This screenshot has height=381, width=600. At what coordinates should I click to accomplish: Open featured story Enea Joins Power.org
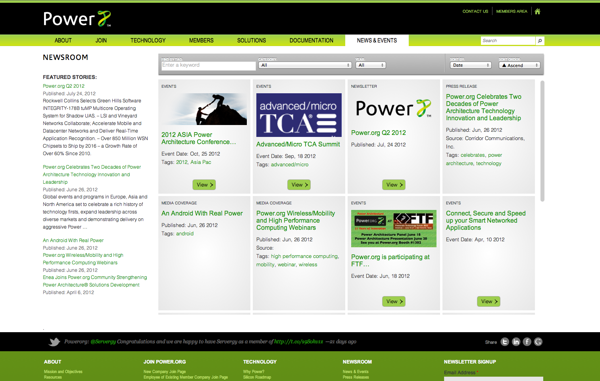click(x=95, y=281)
